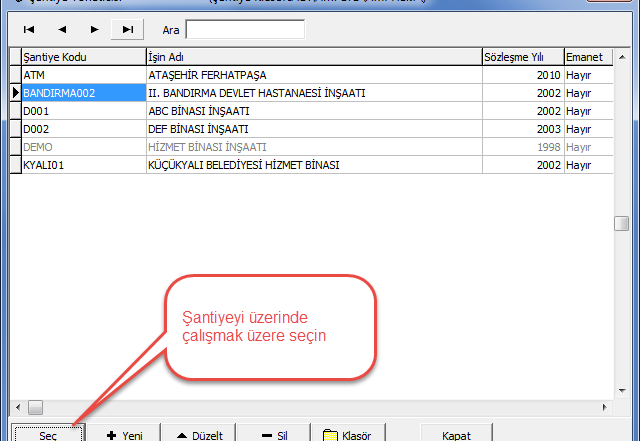640x441 pixels.
Task: Create a new site with Yeni button
Action: (125, 435)
